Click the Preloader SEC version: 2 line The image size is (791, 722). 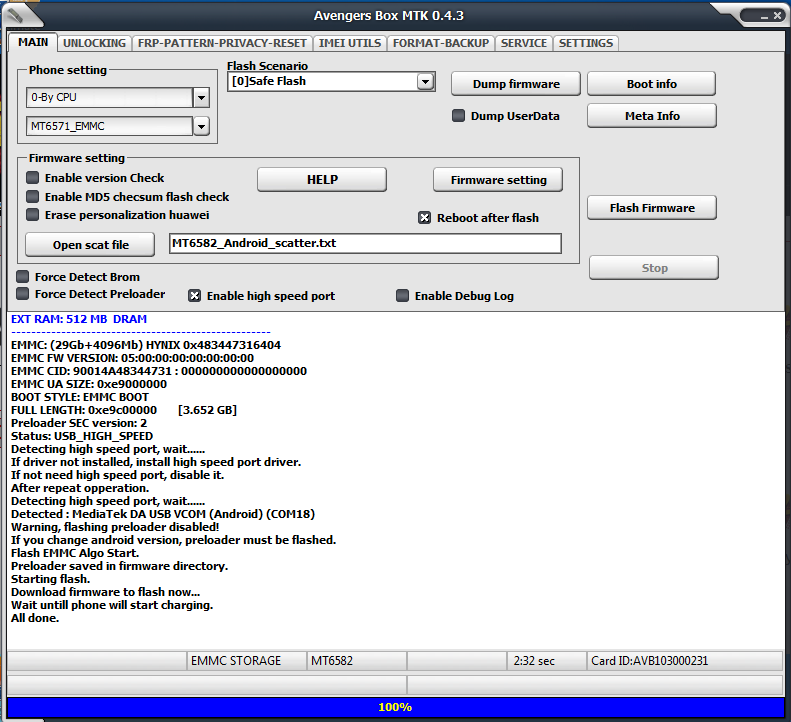point(79,423)
